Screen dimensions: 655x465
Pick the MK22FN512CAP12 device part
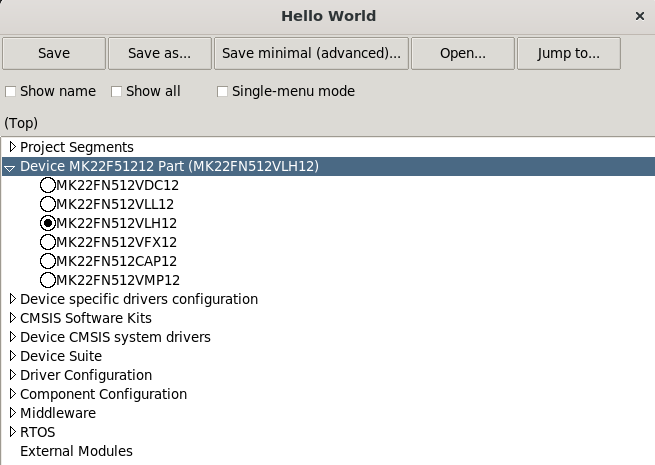pos(48,261)
